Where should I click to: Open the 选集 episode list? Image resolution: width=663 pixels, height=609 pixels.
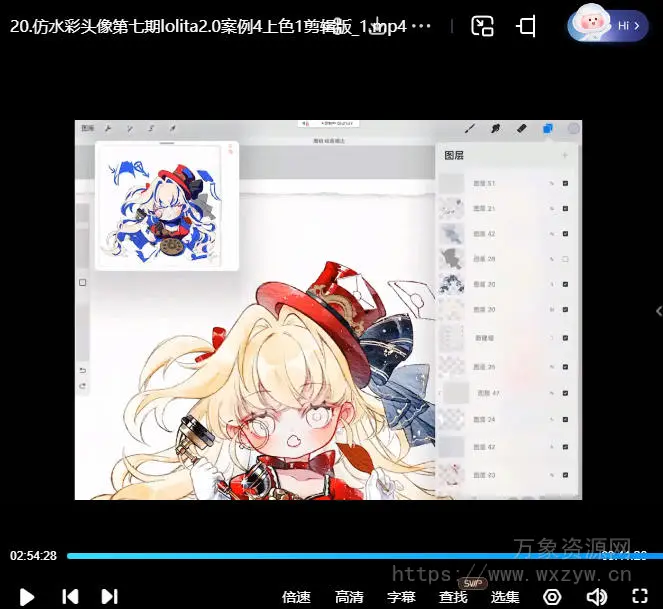click(505, 597)
